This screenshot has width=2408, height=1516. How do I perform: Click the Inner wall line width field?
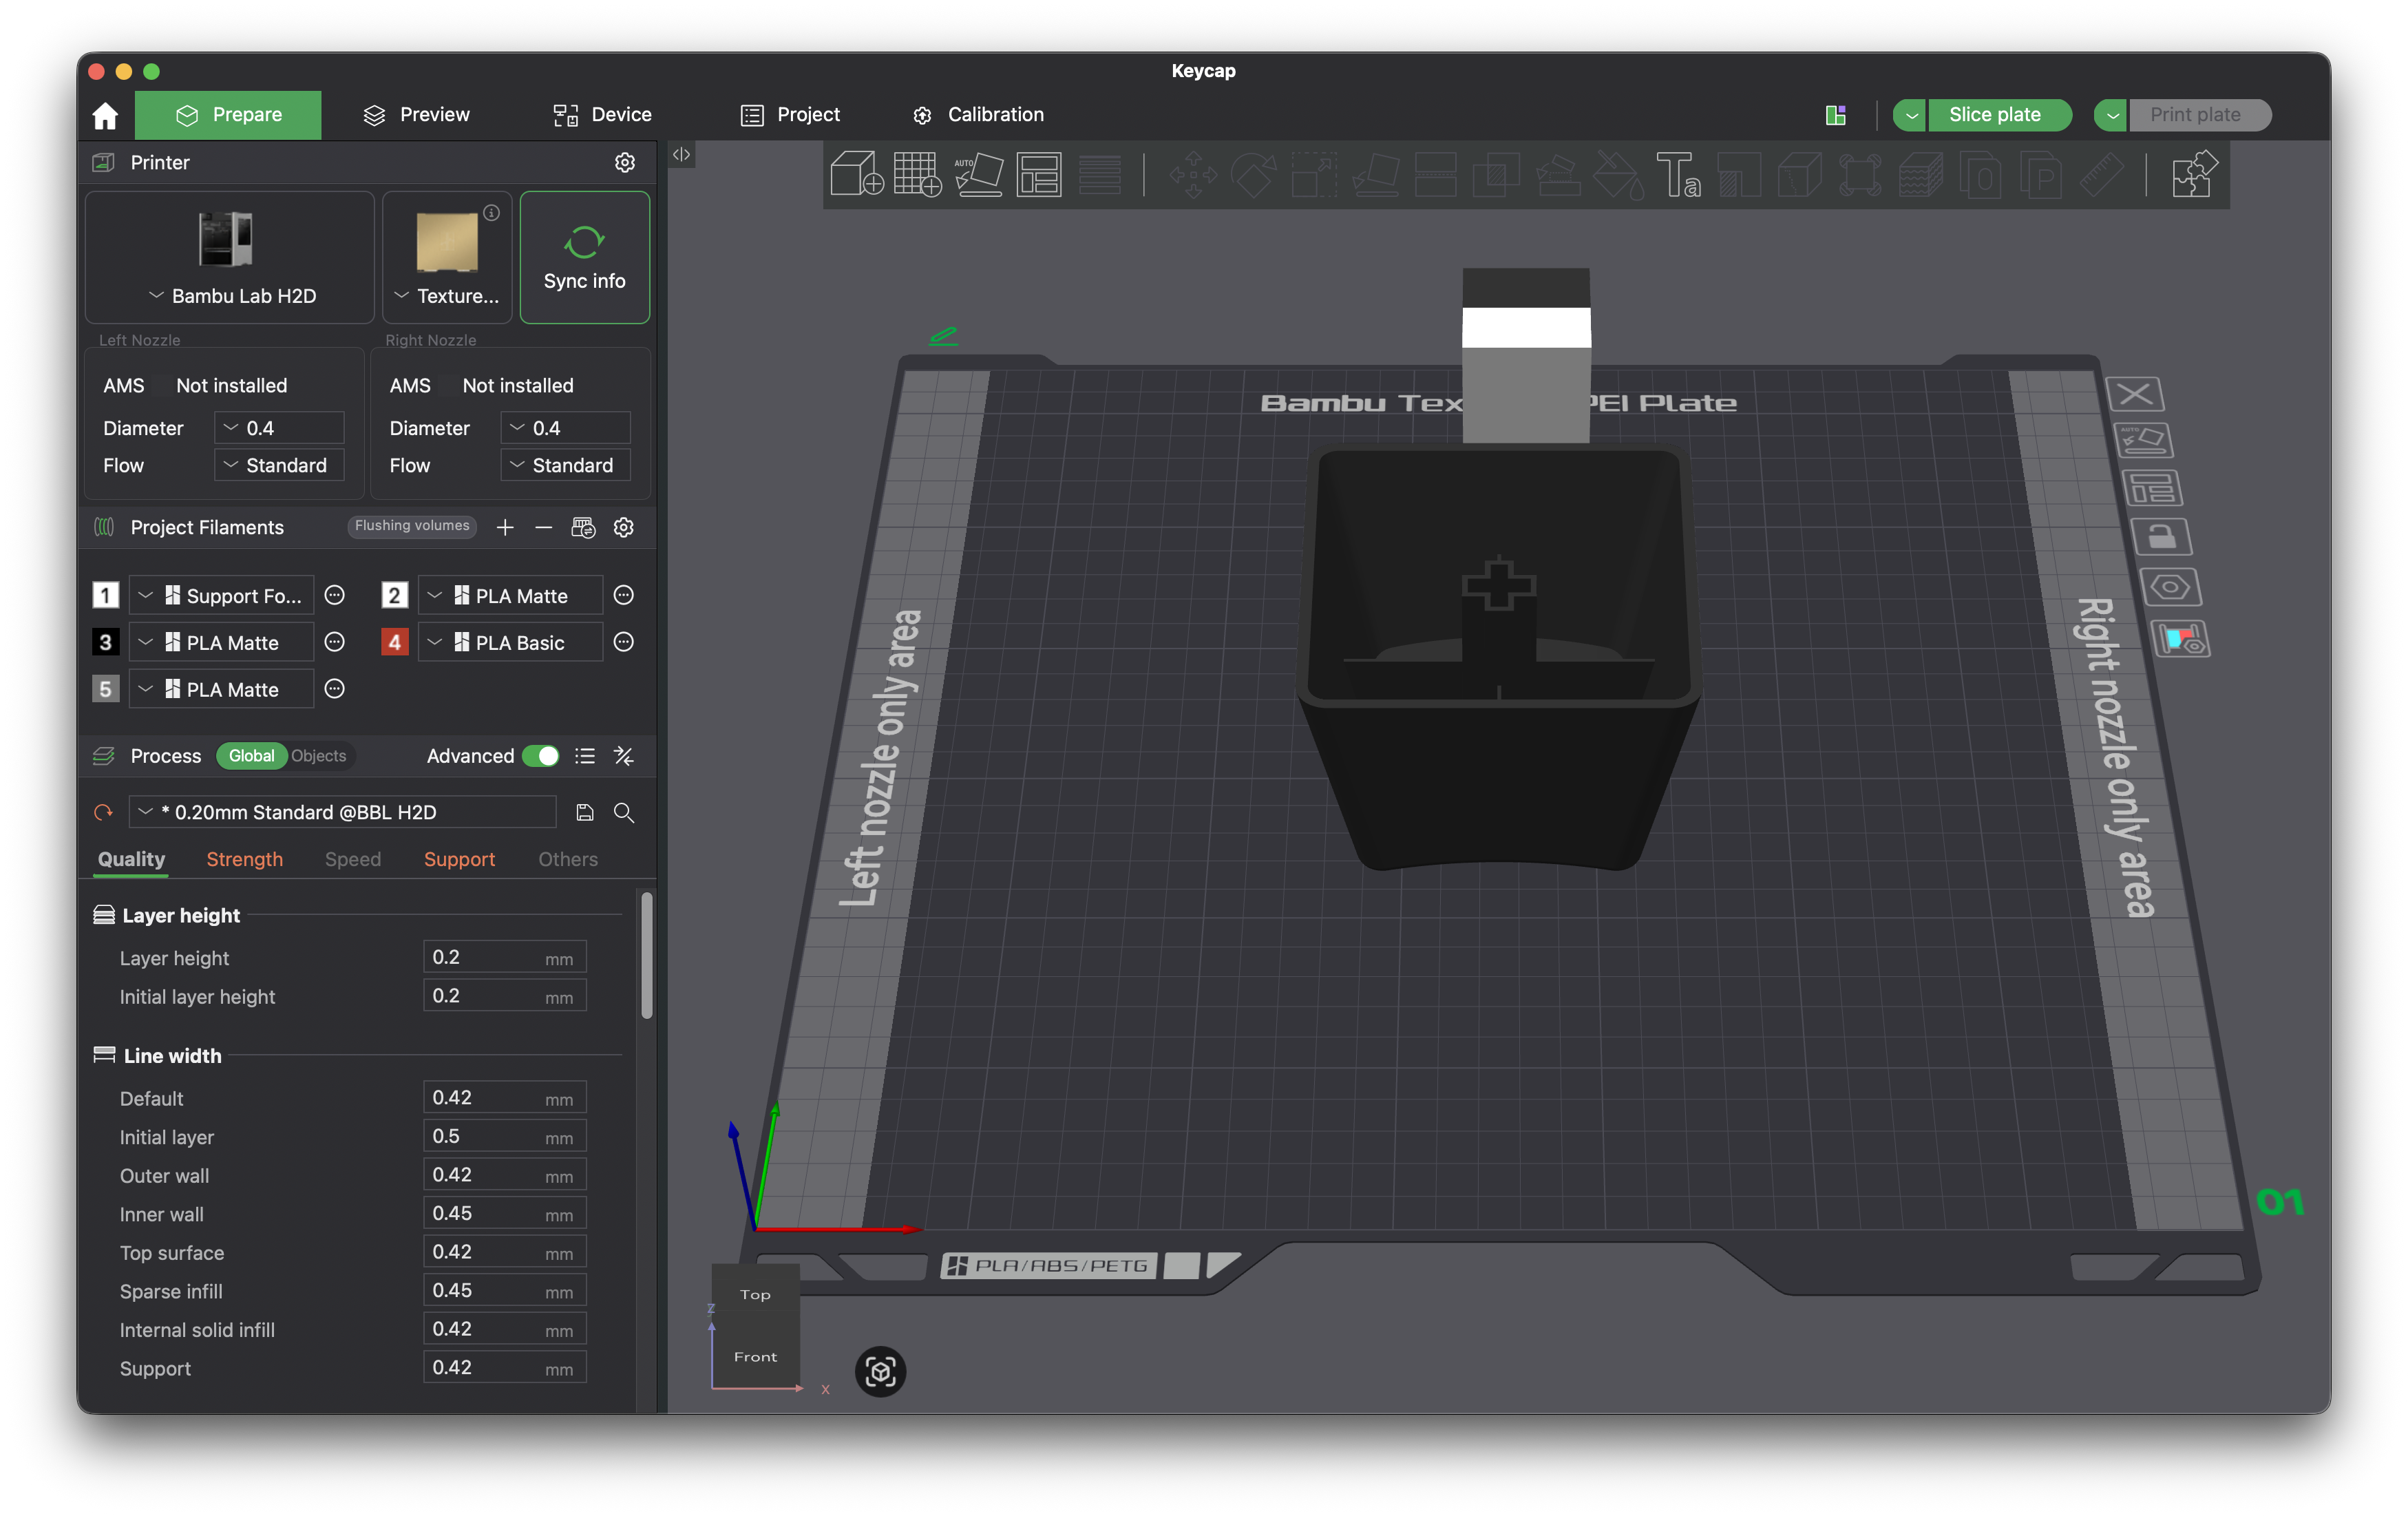pyautogui.click(x=504, y=1213)
